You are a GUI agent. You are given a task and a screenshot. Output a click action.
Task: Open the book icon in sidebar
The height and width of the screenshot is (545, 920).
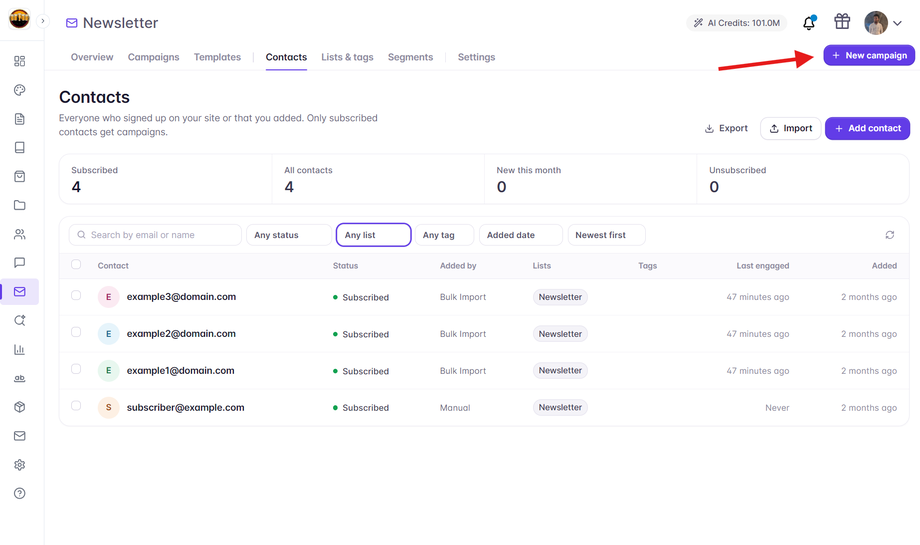[x=19, y=147]
